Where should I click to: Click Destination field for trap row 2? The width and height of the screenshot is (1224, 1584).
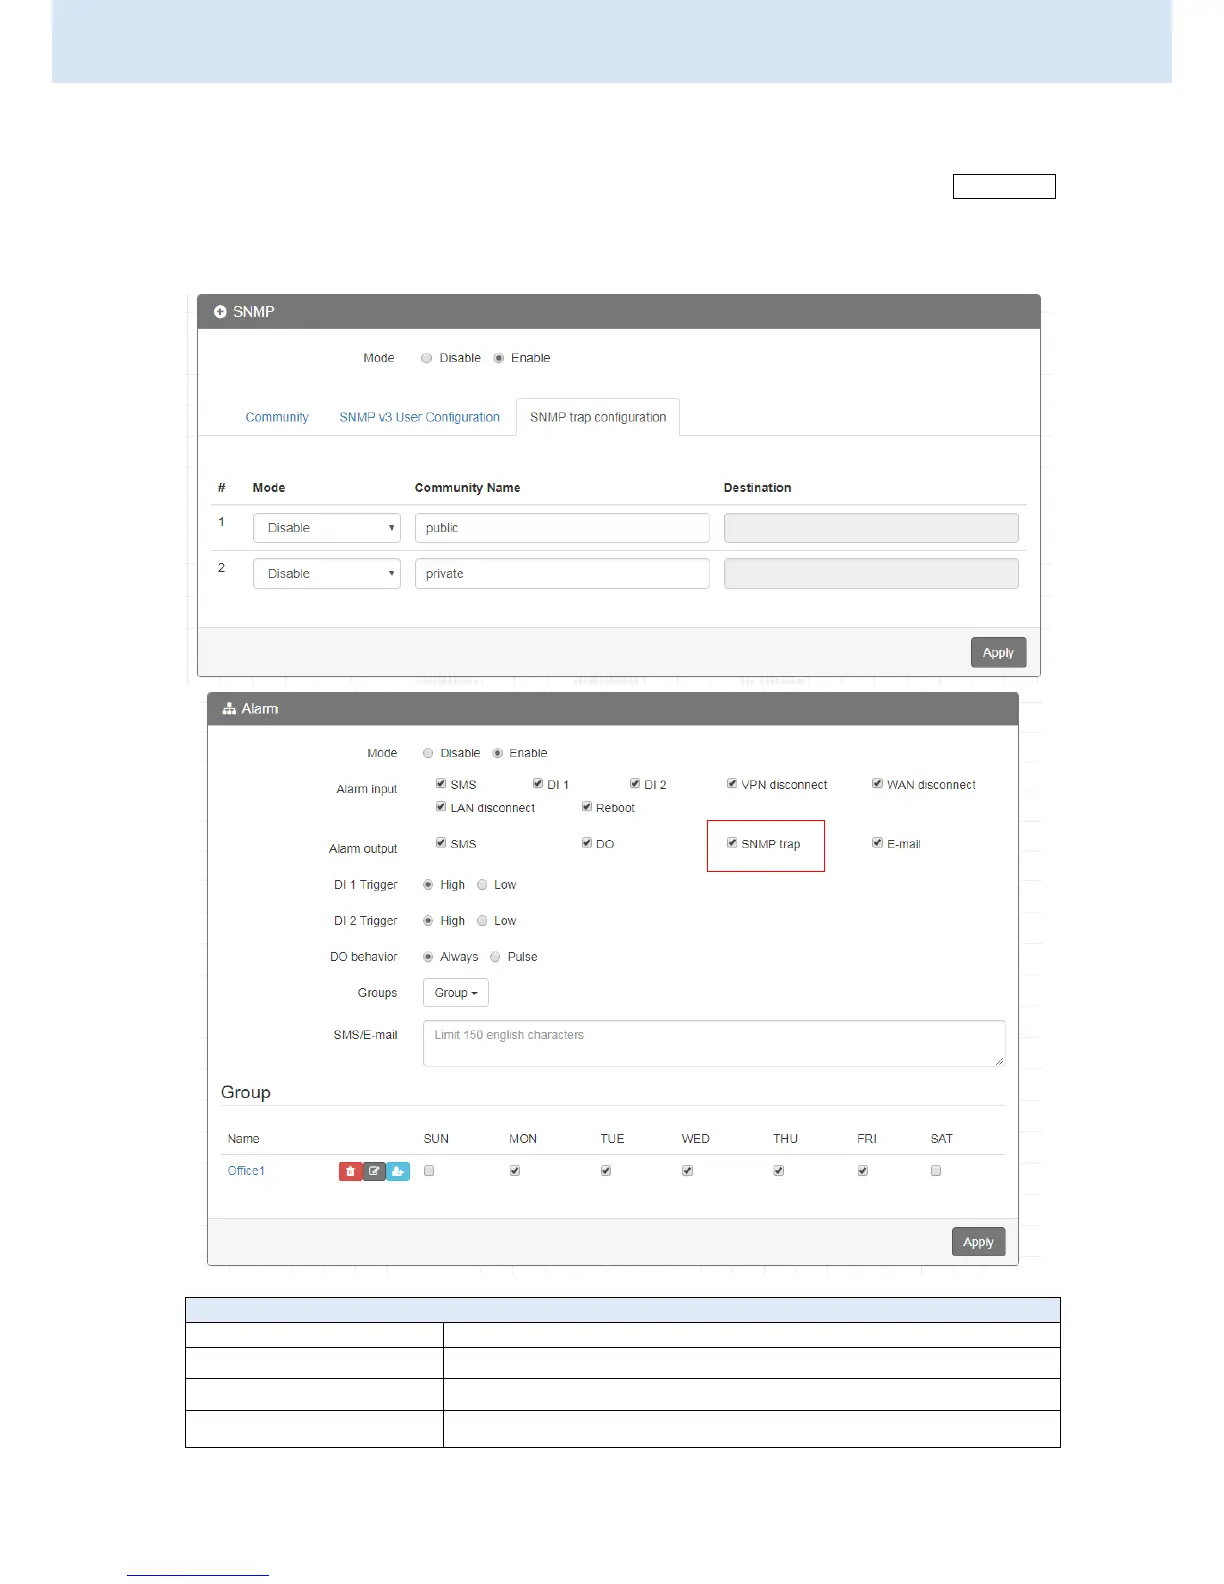click(x=871, y=574)
